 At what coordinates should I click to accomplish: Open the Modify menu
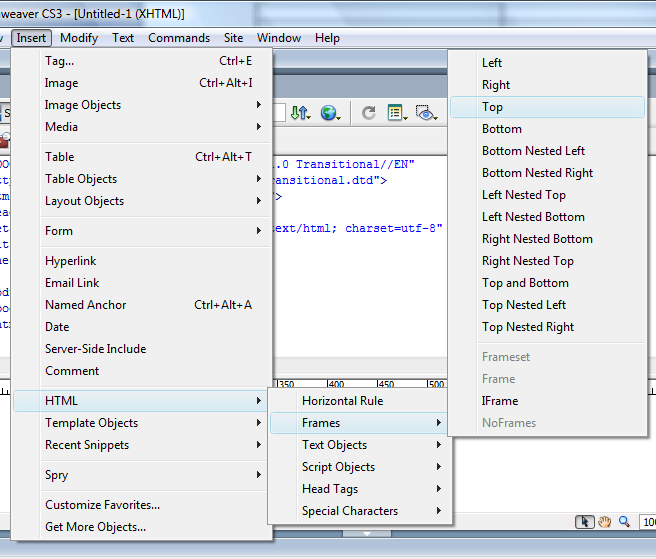[x=79, y=38]
